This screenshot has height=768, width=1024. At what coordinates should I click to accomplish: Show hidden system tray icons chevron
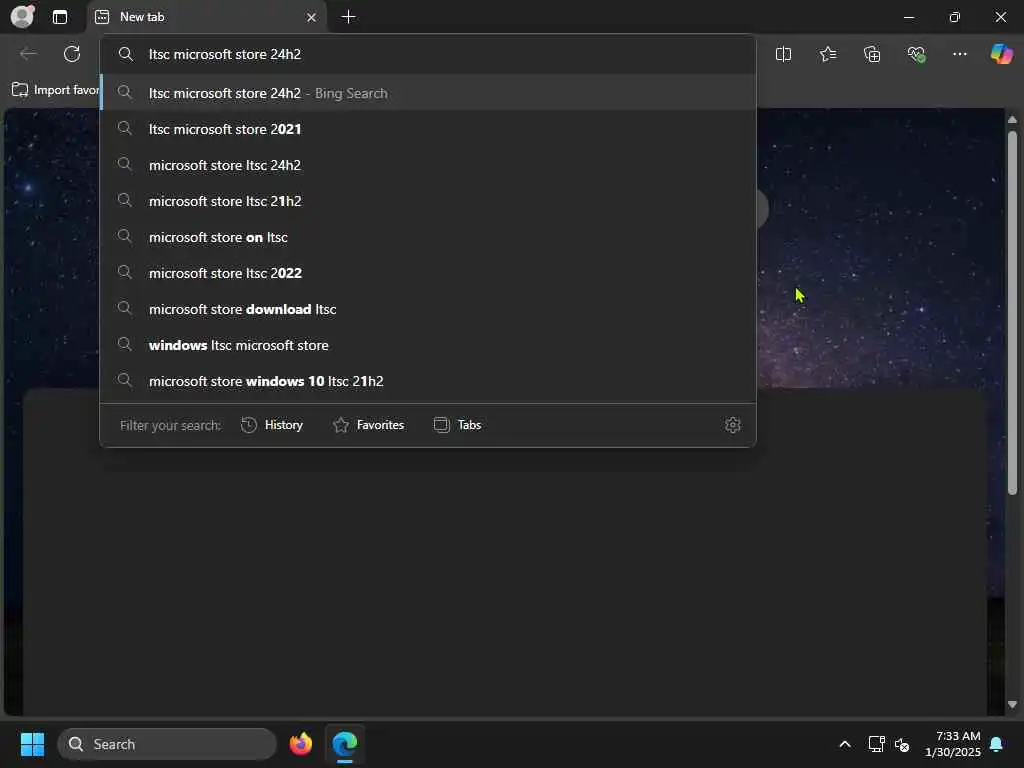pos(844,744)
